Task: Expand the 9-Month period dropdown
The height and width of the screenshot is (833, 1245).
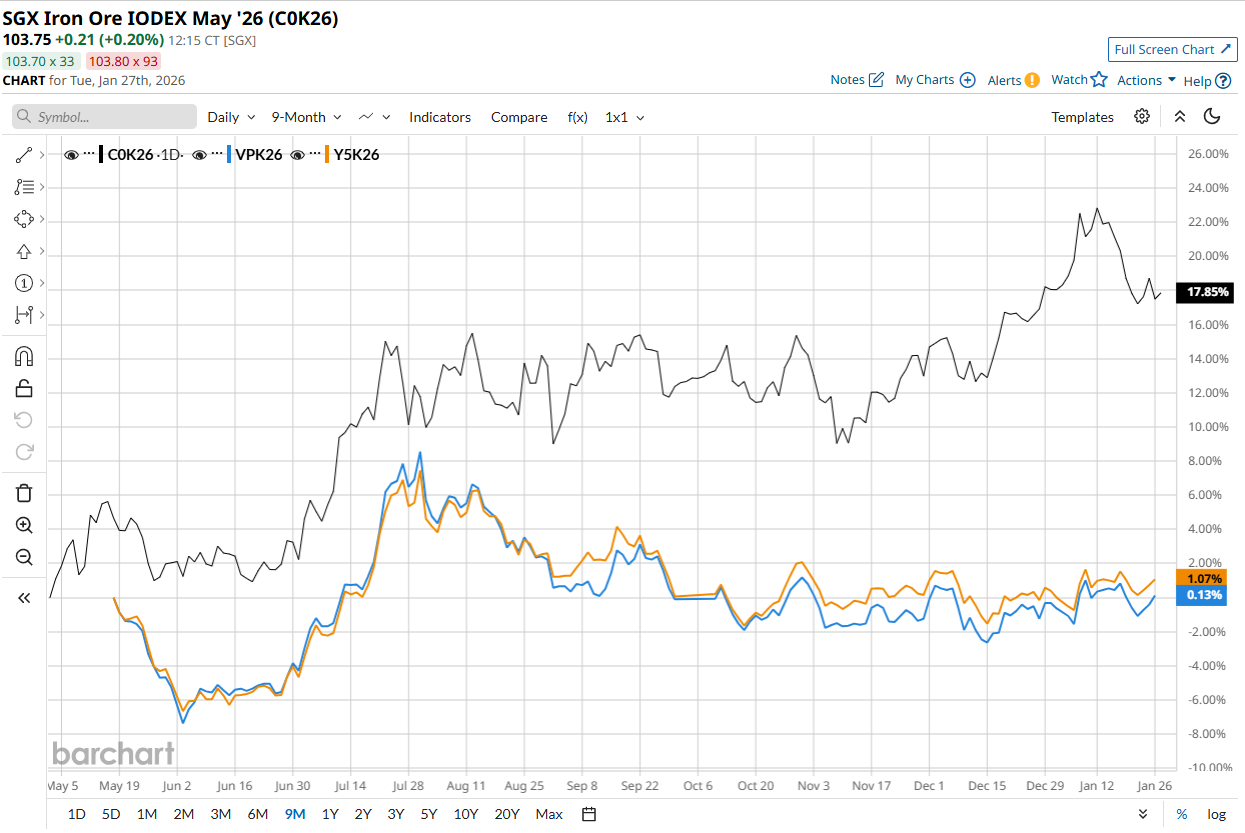Action: [306, 117]
